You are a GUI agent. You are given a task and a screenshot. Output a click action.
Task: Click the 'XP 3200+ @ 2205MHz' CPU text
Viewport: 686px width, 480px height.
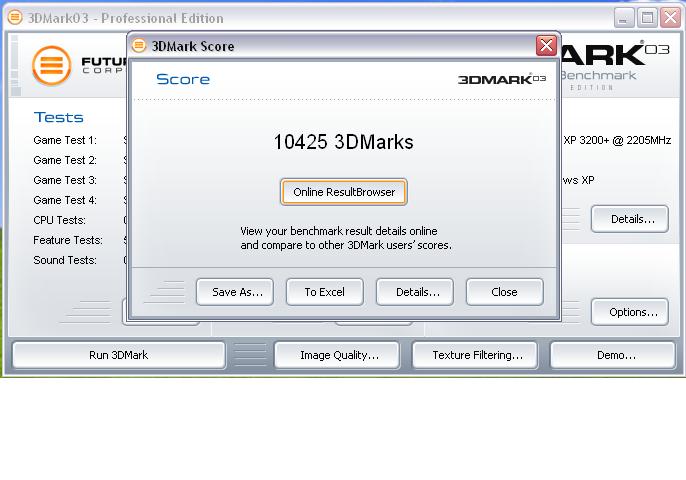pyautogui.click(x=617, y=140)
